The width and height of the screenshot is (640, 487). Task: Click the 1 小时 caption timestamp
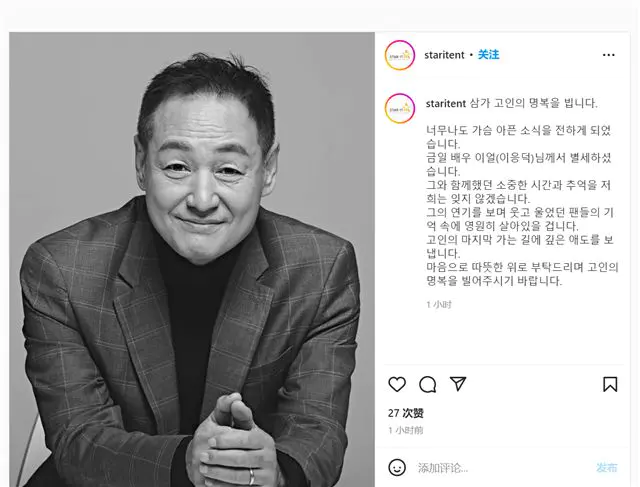tap(439, 305)
